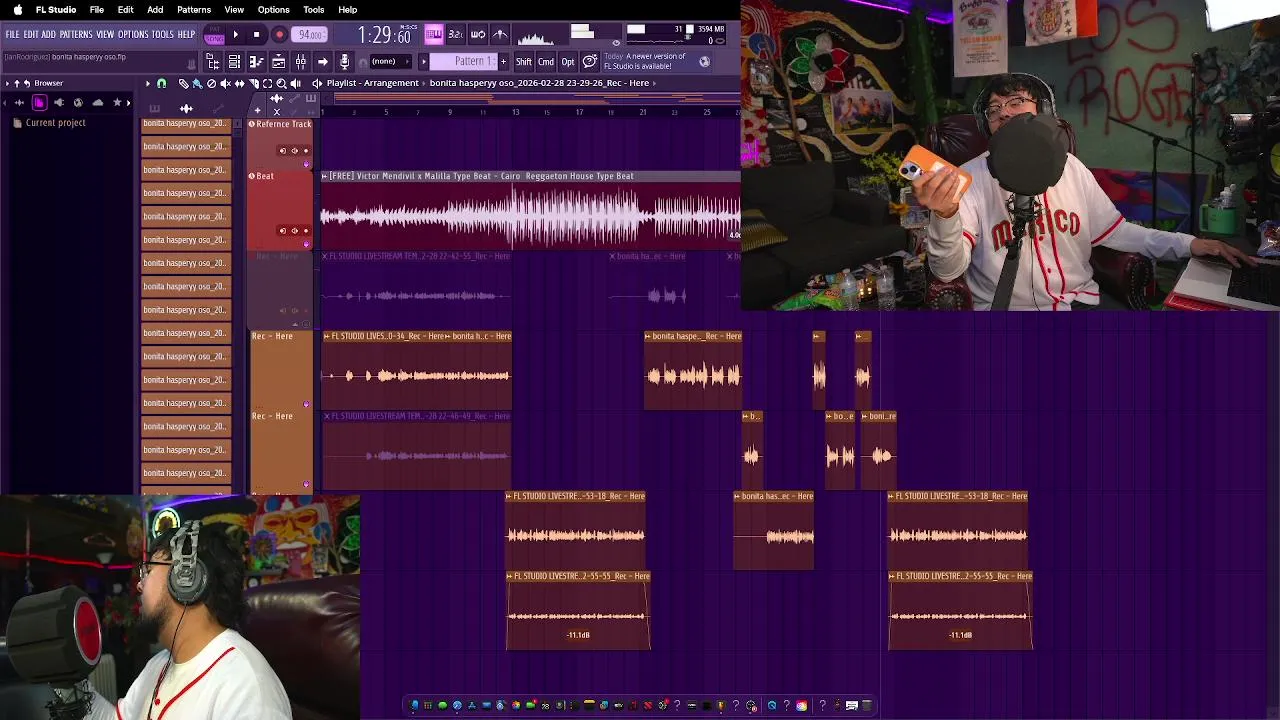
Task: Click the Play button
Action: click(236, 34)
